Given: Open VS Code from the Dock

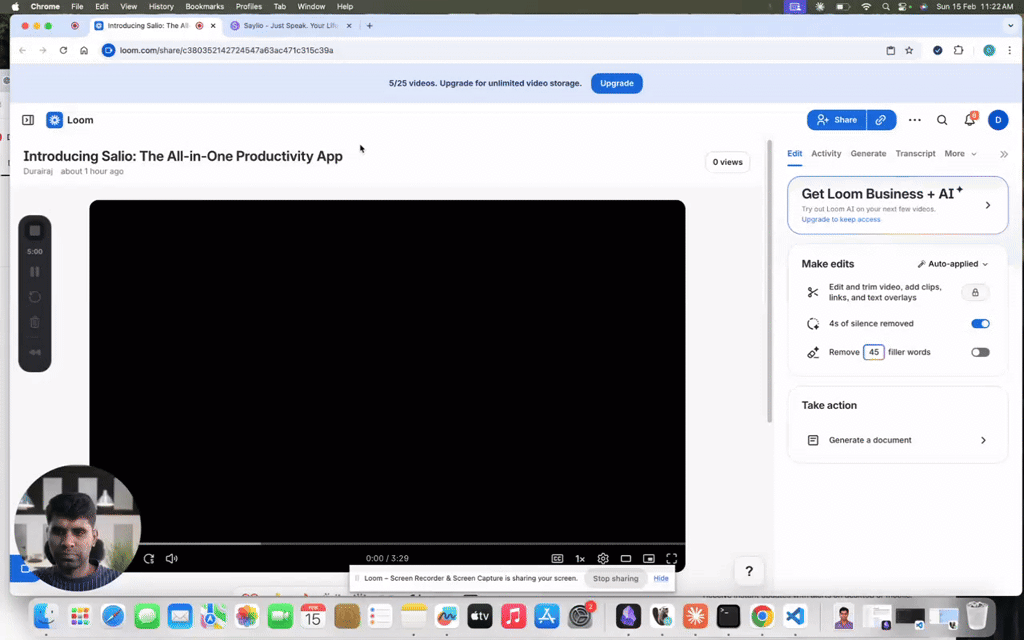Looking at the screenshot, I should [794, 616].
